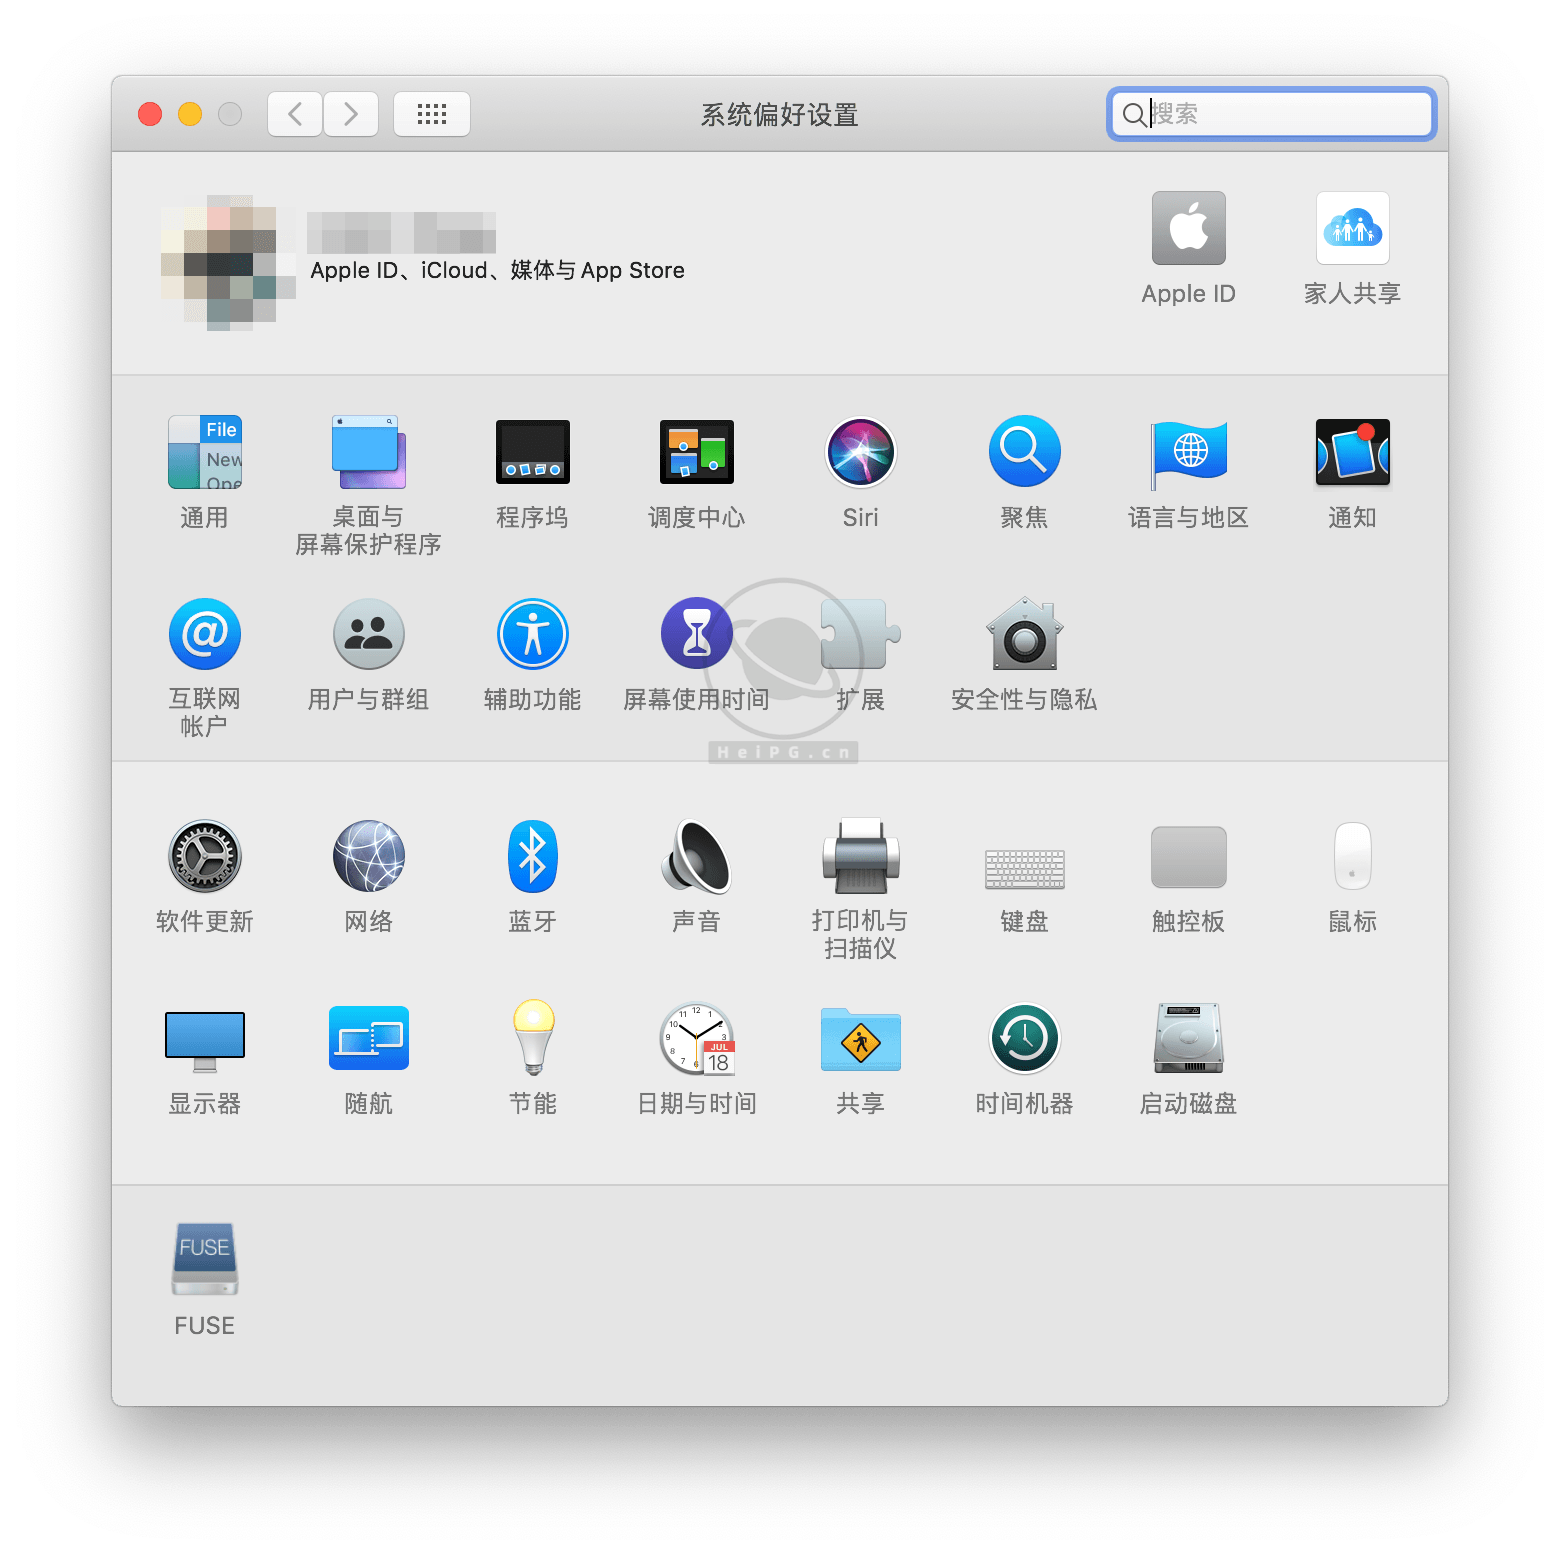Open 屏幕使用时间 (Screen Time) pane
This screenshot has height=1554, width=1560.
tap(697, 634)
